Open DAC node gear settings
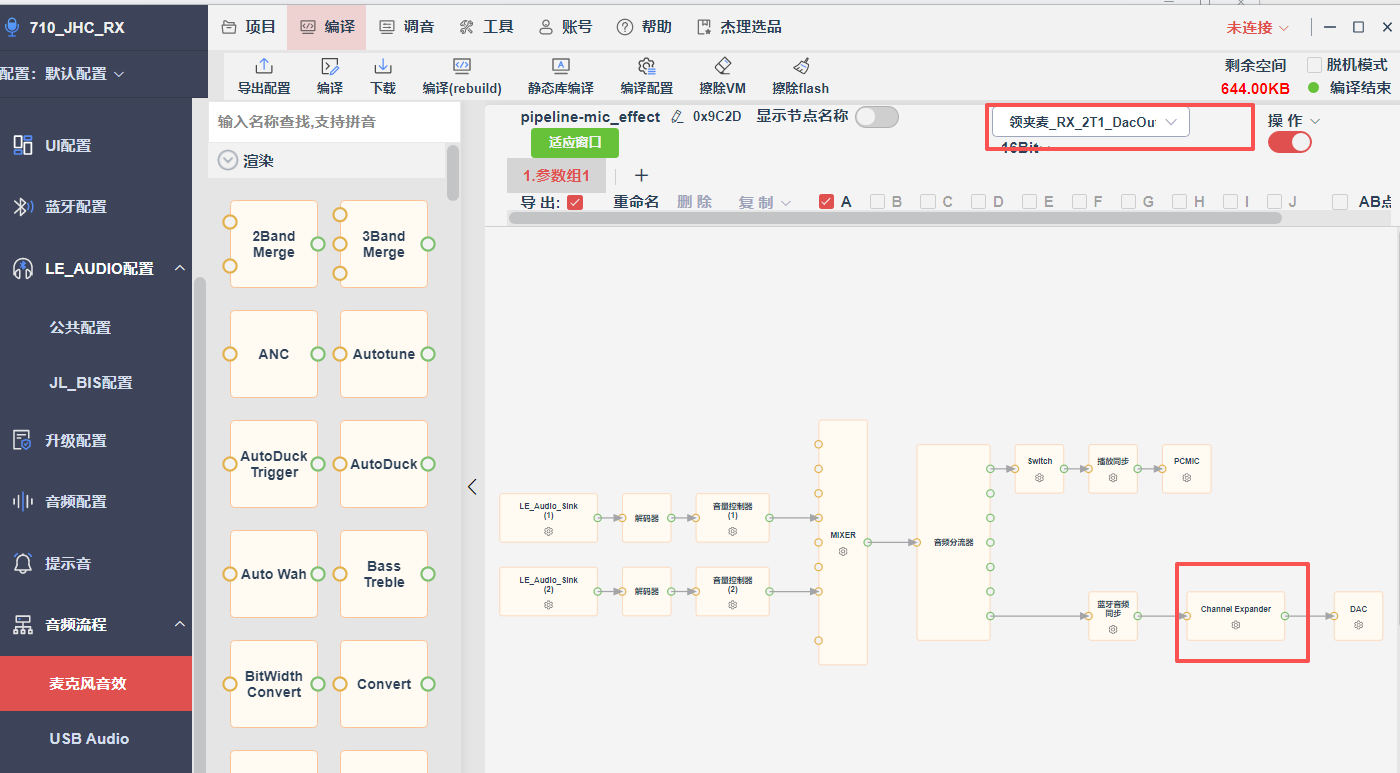This screenshot has width=1400, height=773. click(x=1358, y=625)
